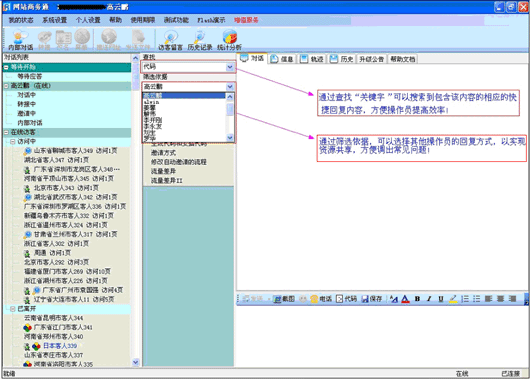Screen dimensions: 530x379
Task: Open 历史记录 history records
Action: click(x=200, y=40)
